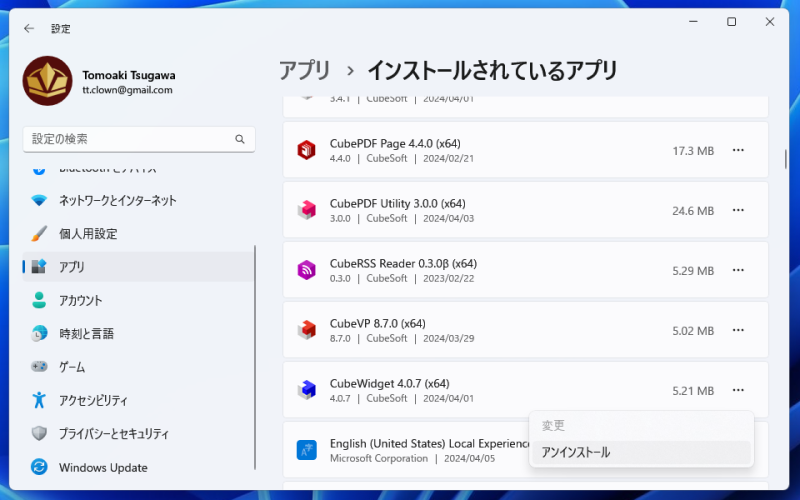Viewport: 800px width, 500px height.
Task: Select アプリ in the sidebar
Action: (x=138, y=266)
